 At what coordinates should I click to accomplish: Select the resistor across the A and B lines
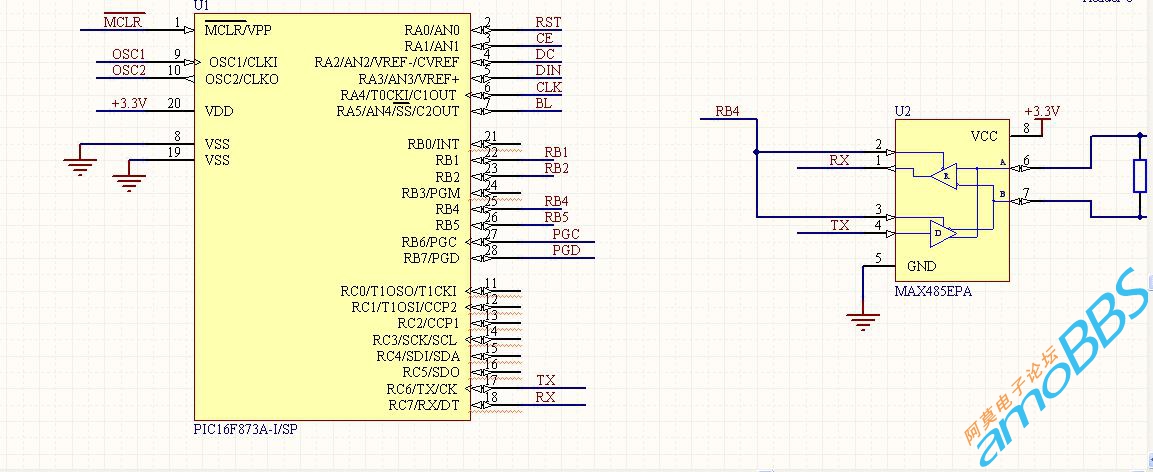pyautogui.click(x=1140, y=176)
